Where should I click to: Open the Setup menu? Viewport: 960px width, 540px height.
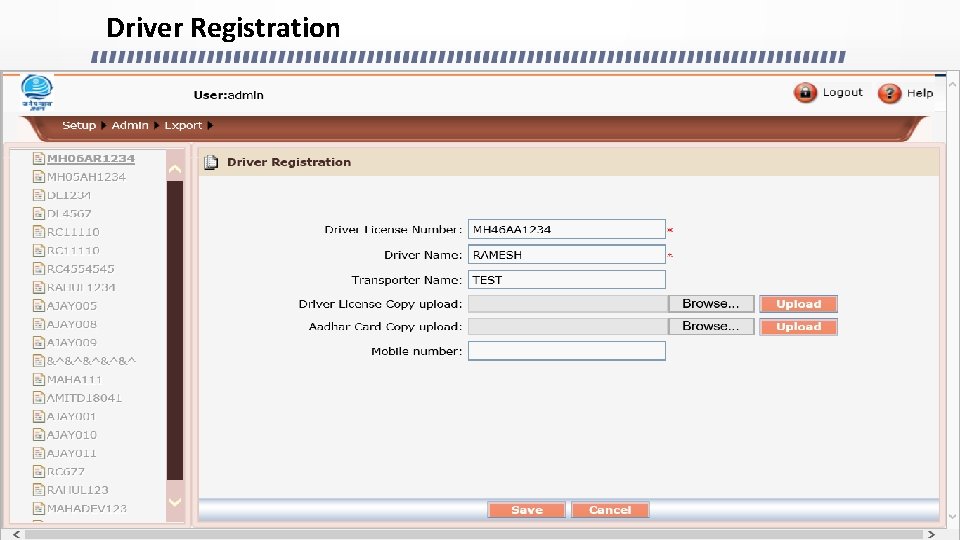79,126
